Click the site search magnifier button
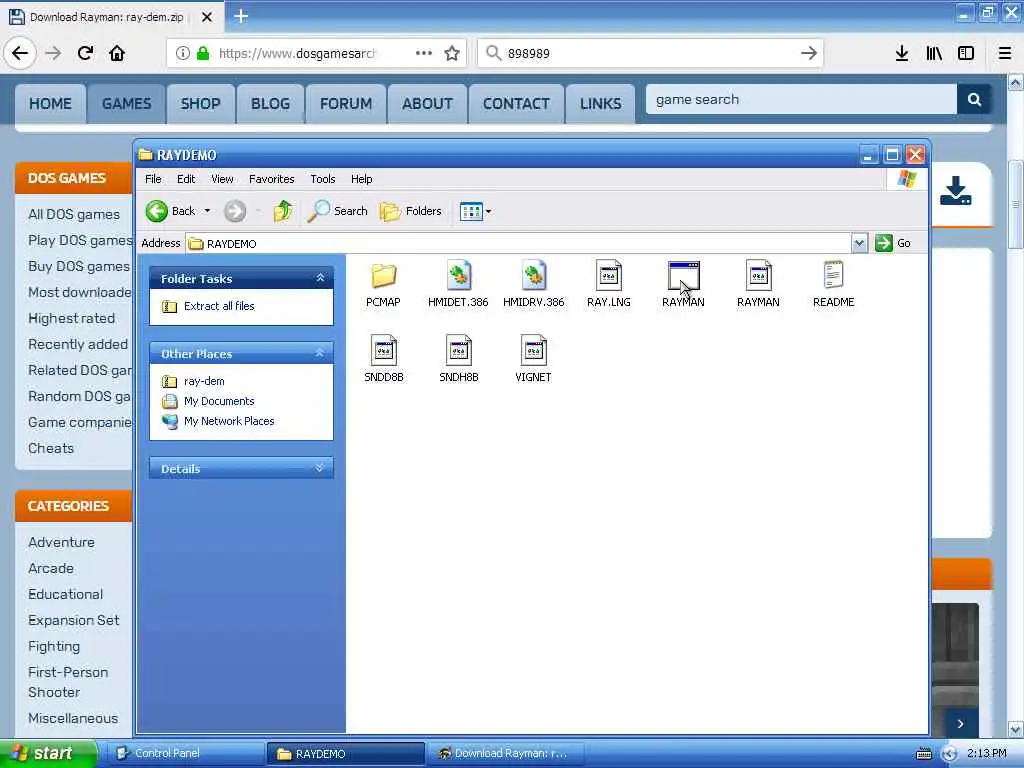The height and width of the screenshot is (768, 1024). coord(974,99)
